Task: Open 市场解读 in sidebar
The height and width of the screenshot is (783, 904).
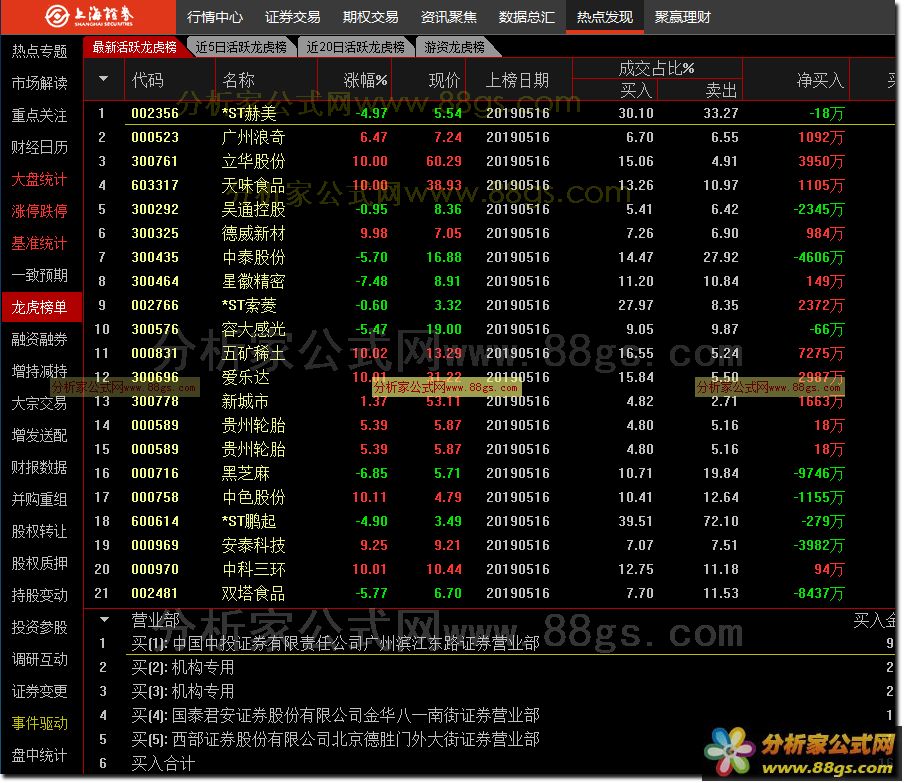Action: pos(40,84)
